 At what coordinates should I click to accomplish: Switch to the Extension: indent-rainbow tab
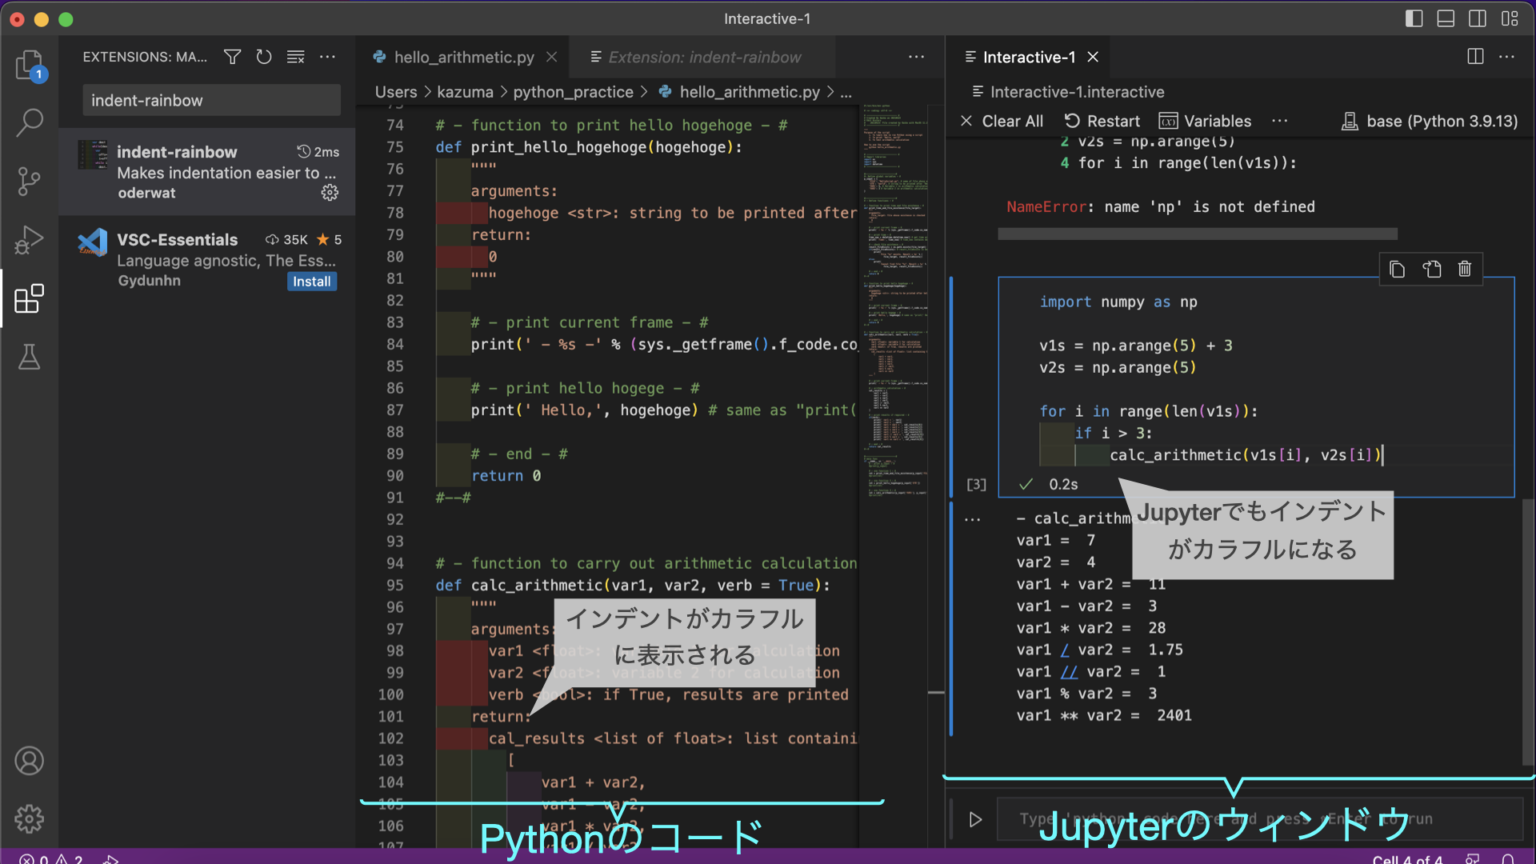click(704, 57)
